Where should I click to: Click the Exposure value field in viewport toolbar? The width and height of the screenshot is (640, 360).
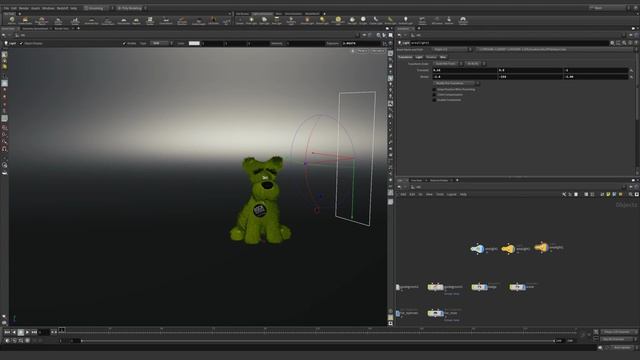click(362, 43)
